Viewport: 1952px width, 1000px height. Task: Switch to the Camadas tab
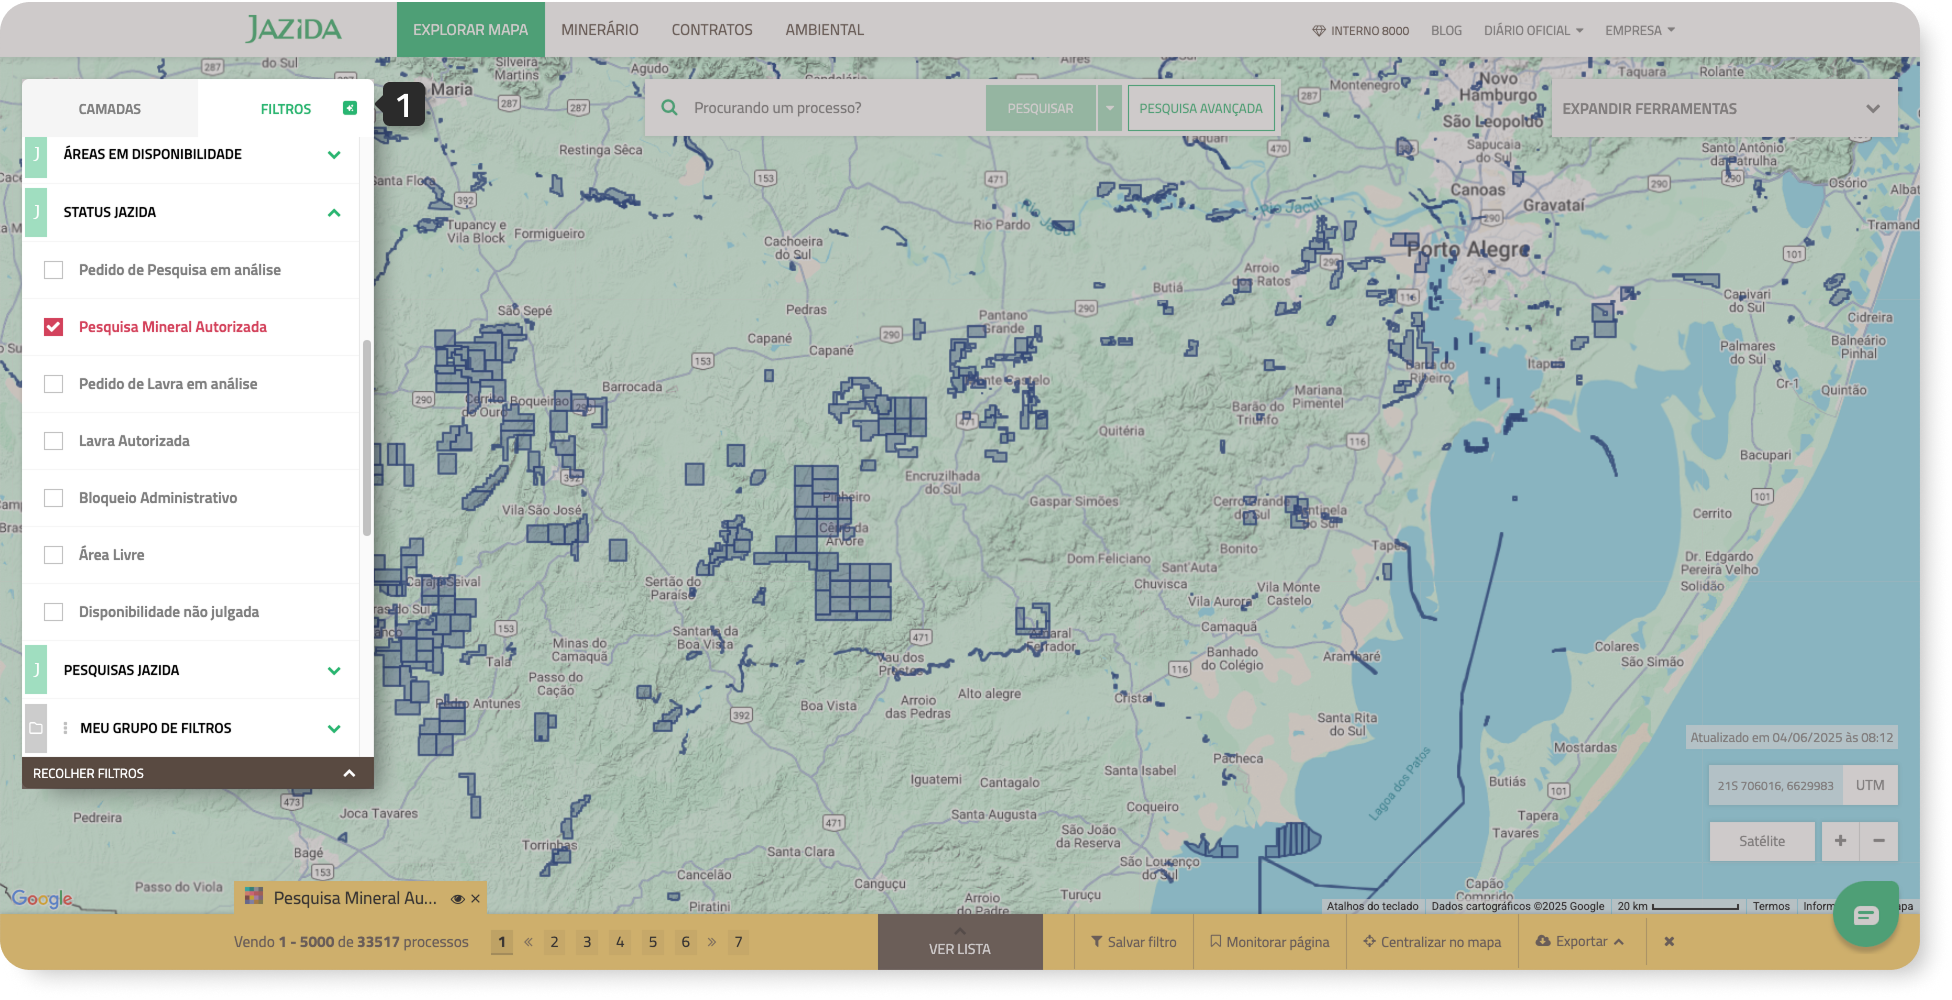coord(110,109)
